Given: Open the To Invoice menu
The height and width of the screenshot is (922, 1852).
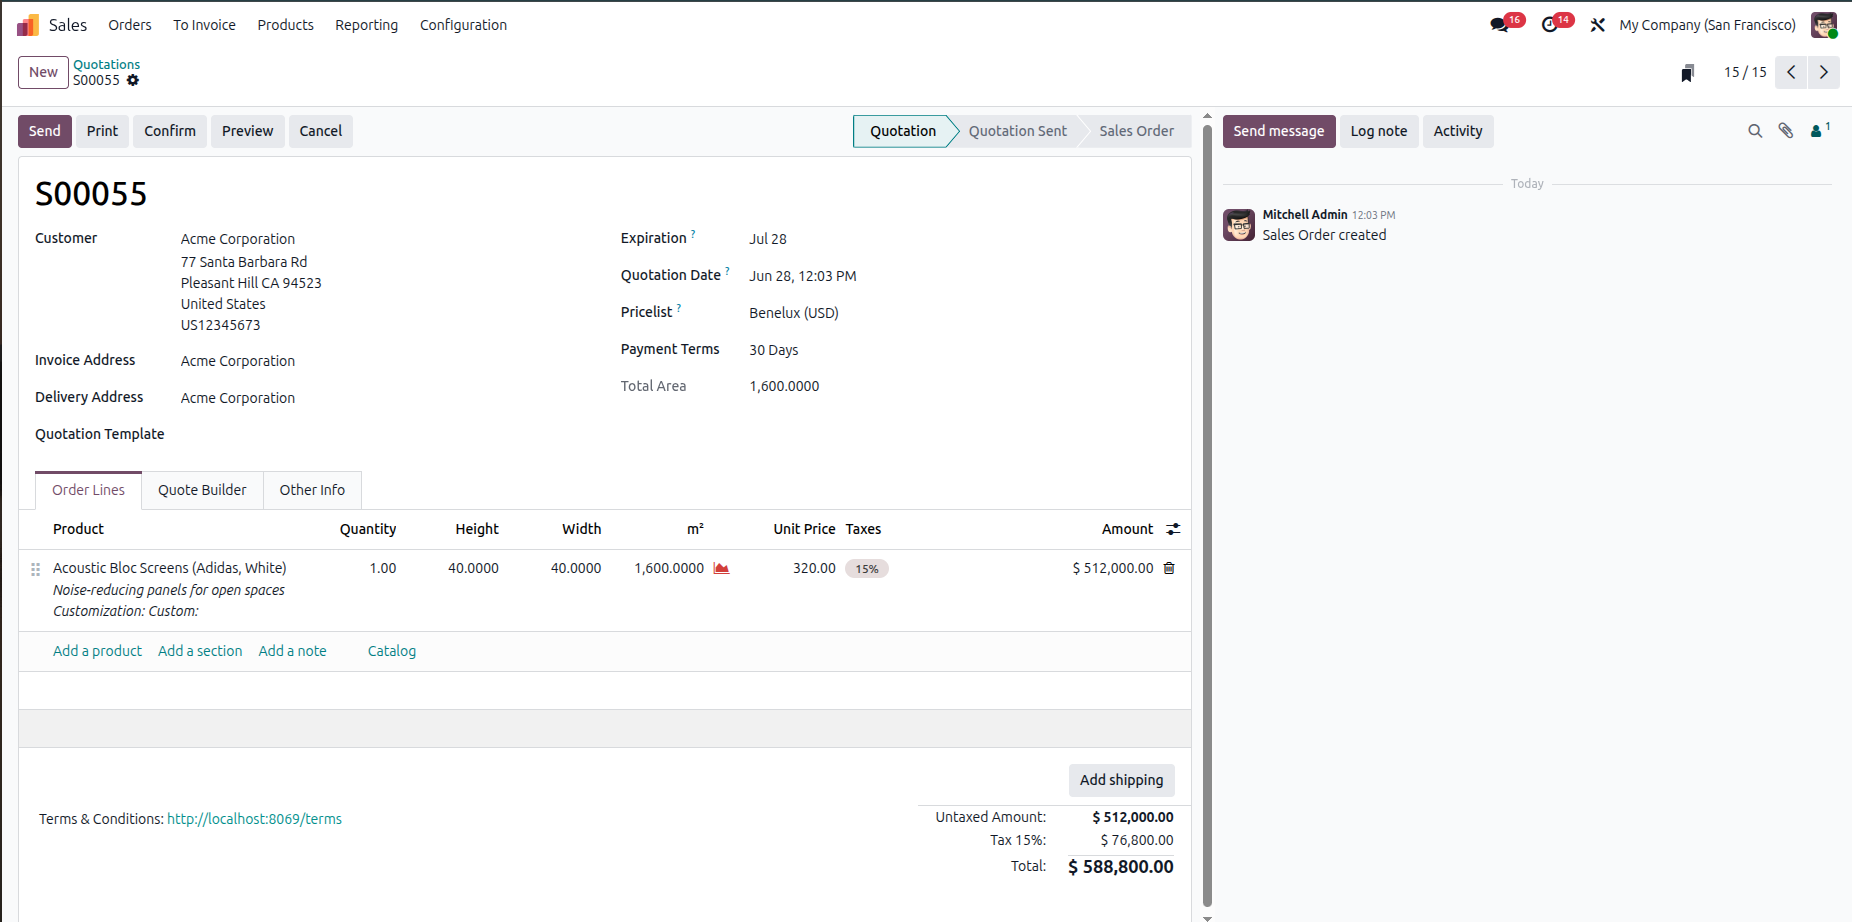Looking at the screenshot, I should pyautogui.click(x=204, y=25).
